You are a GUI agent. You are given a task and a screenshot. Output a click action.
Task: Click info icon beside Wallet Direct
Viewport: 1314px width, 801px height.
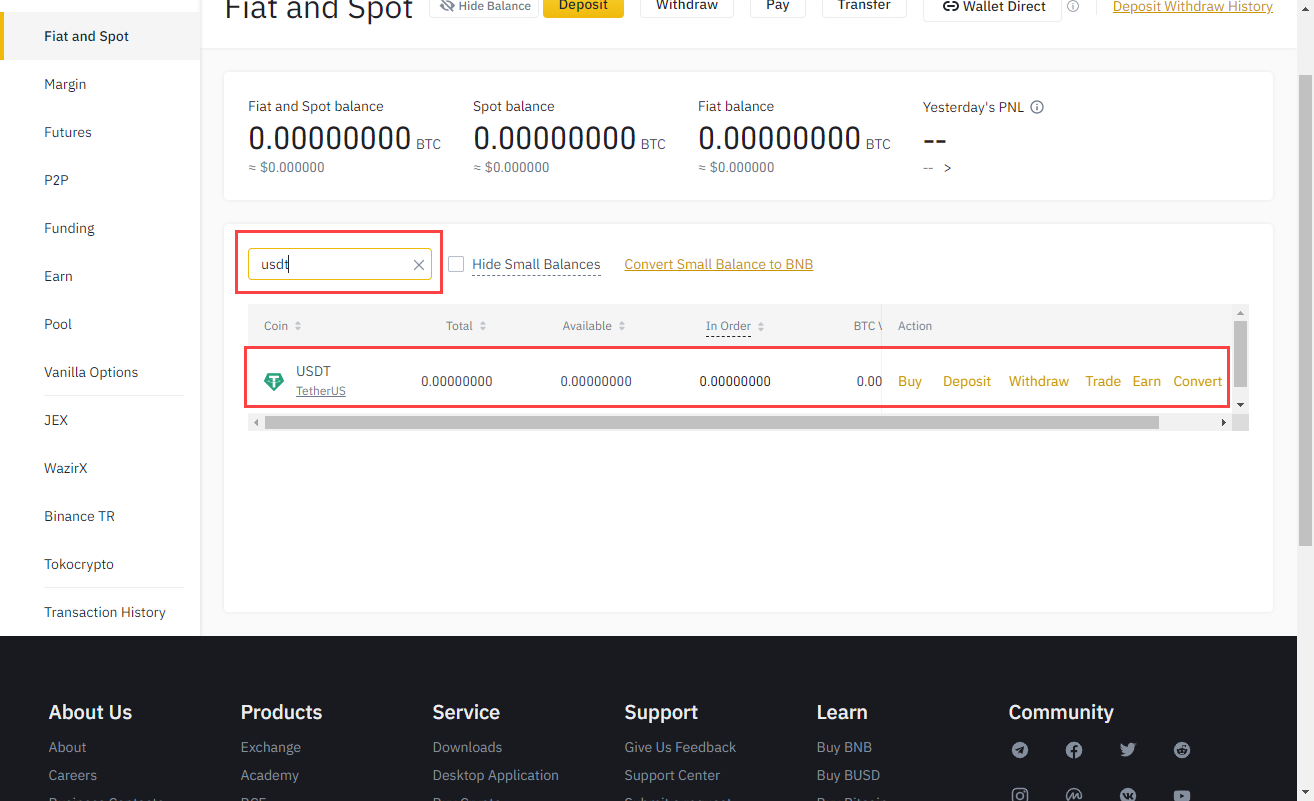point(1073,6)
